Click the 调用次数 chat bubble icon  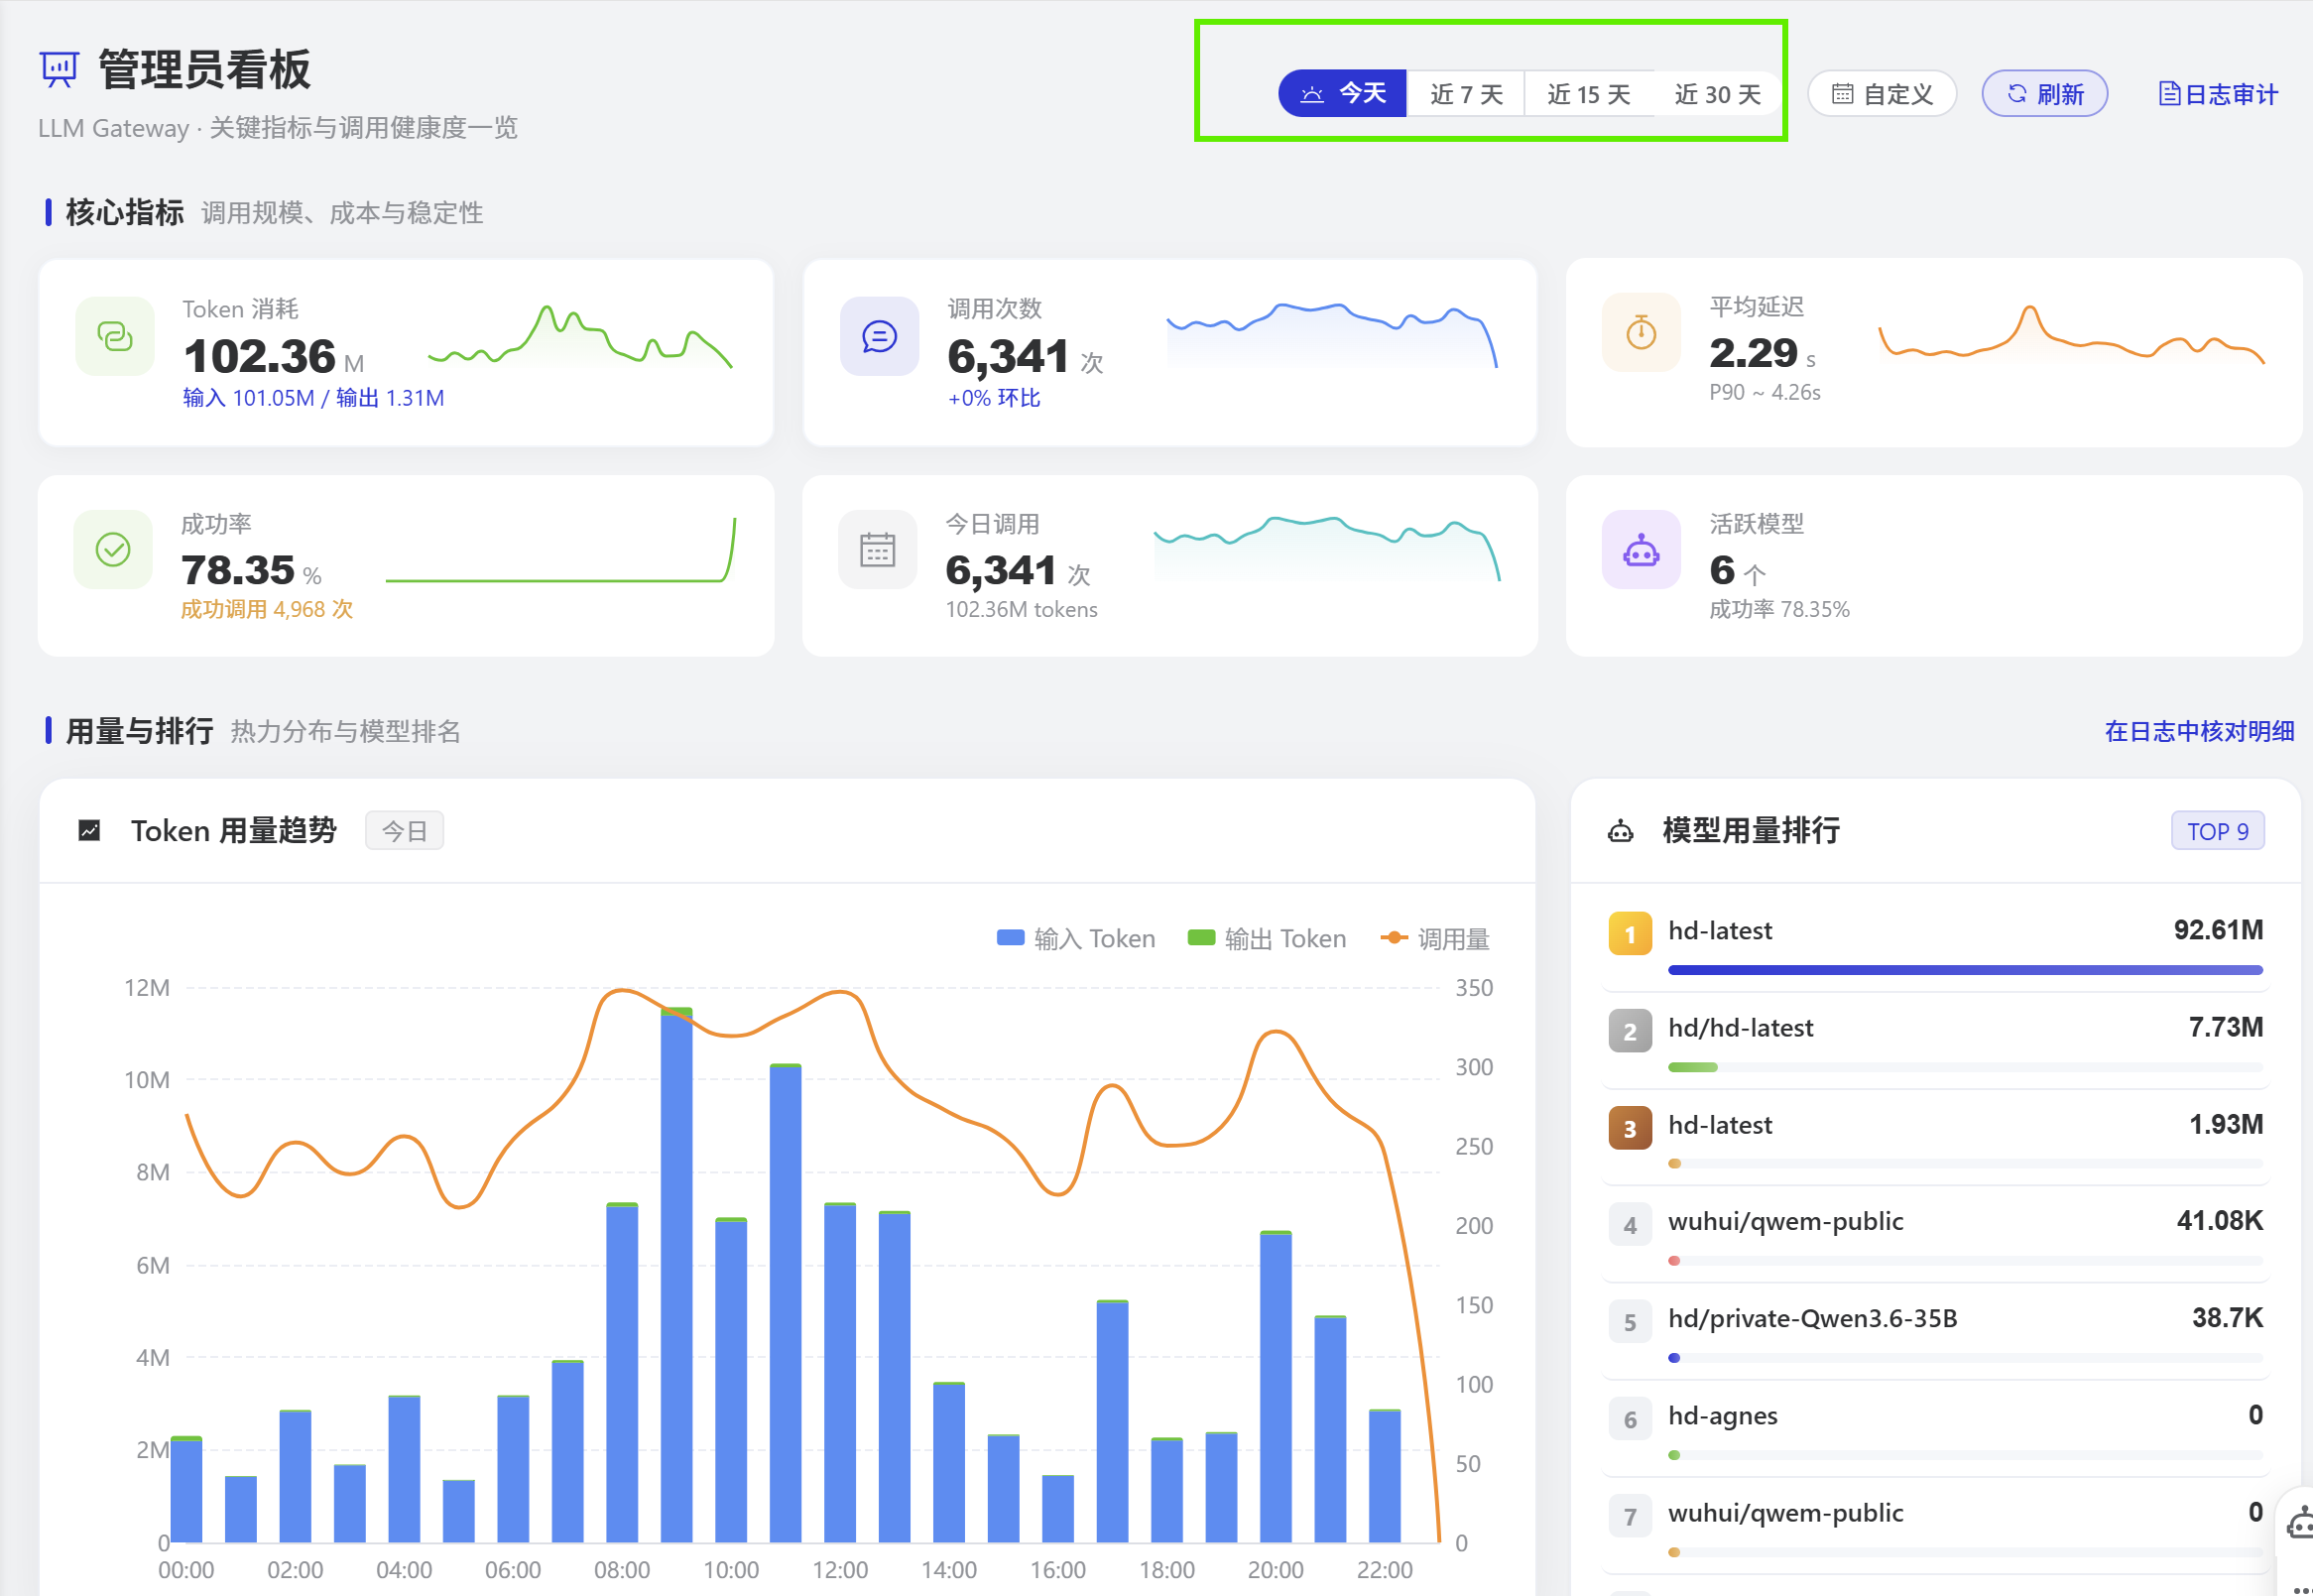pos(879,336)
